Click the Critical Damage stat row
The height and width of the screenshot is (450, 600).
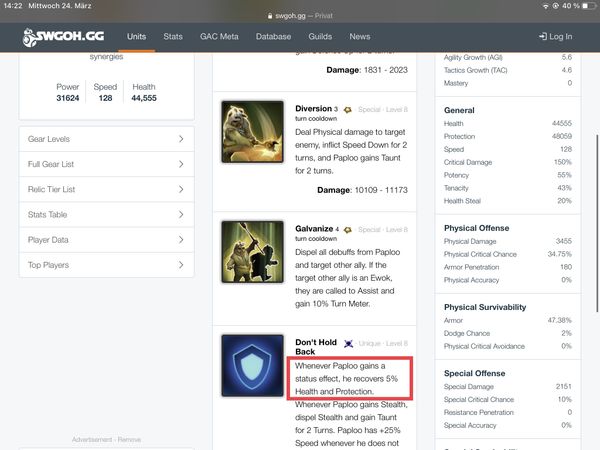click(x=508, y=162)
